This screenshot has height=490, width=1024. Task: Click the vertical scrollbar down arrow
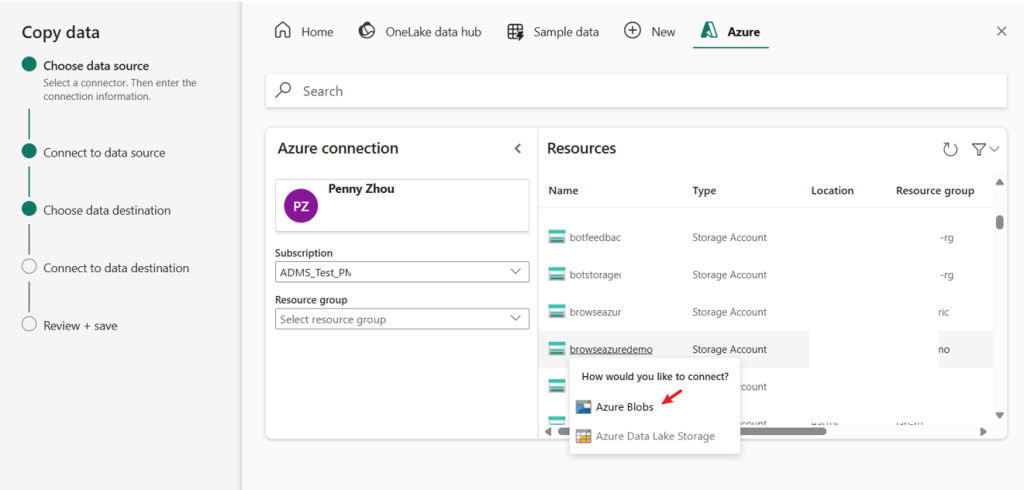[999, 415]
